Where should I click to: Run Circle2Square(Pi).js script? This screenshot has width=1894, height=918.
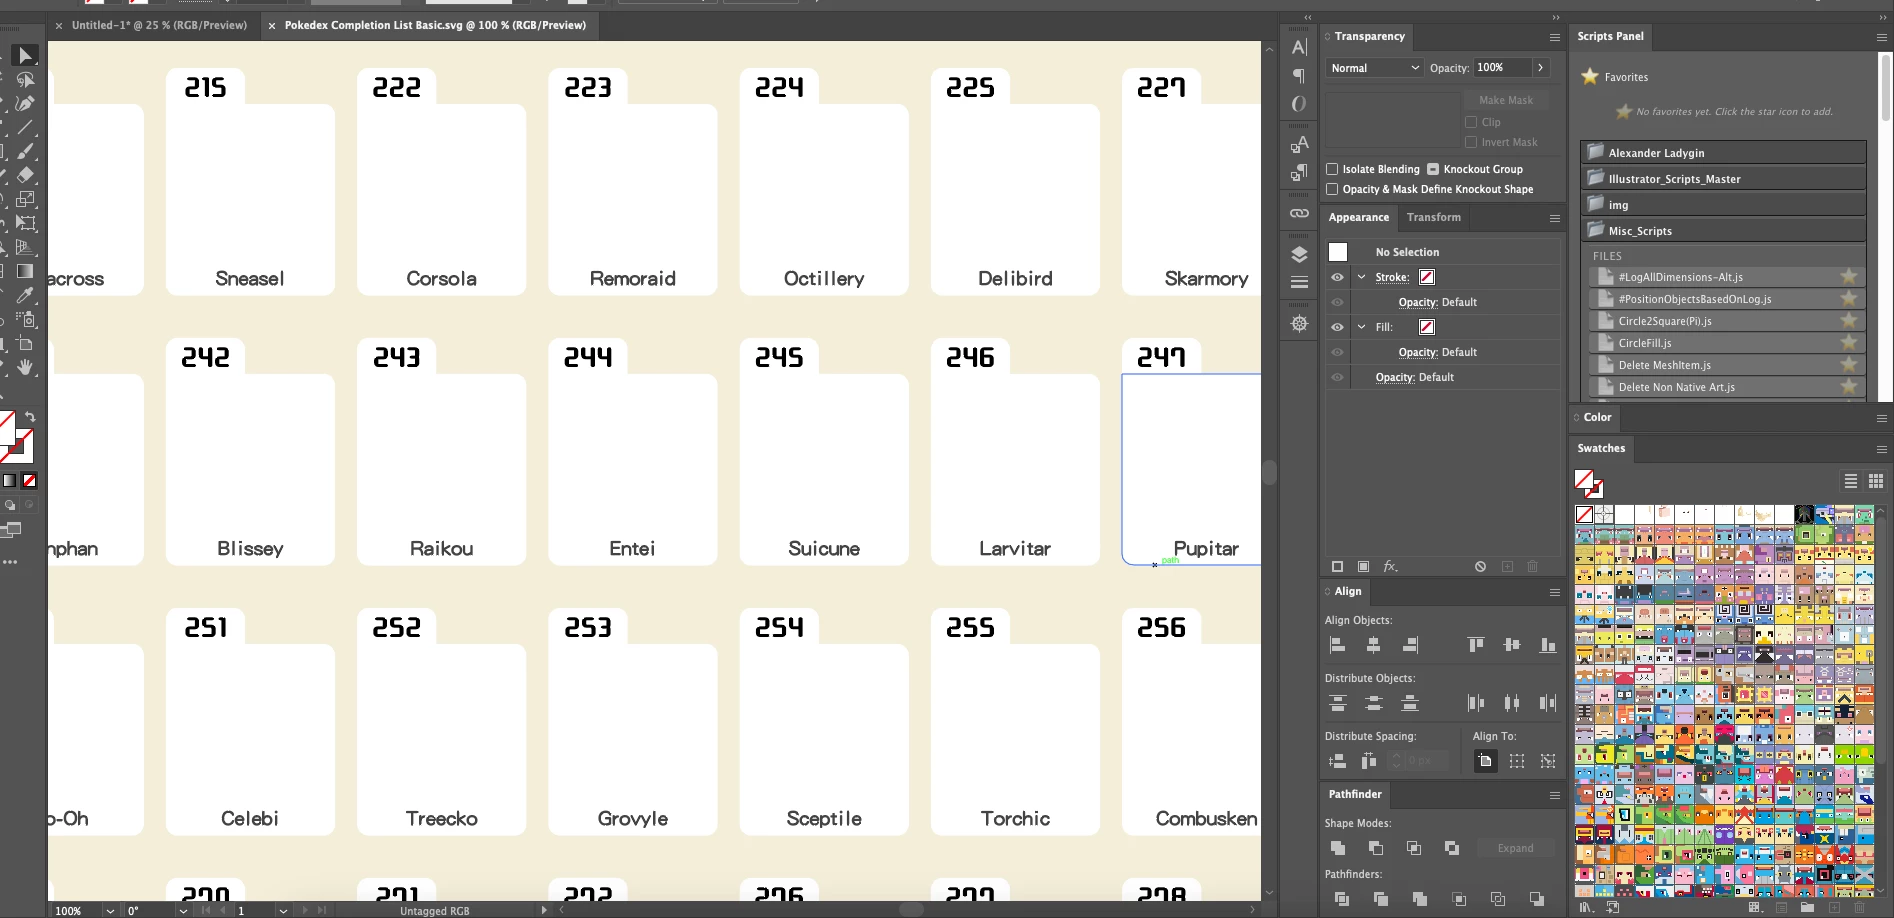click(1665, 321)
